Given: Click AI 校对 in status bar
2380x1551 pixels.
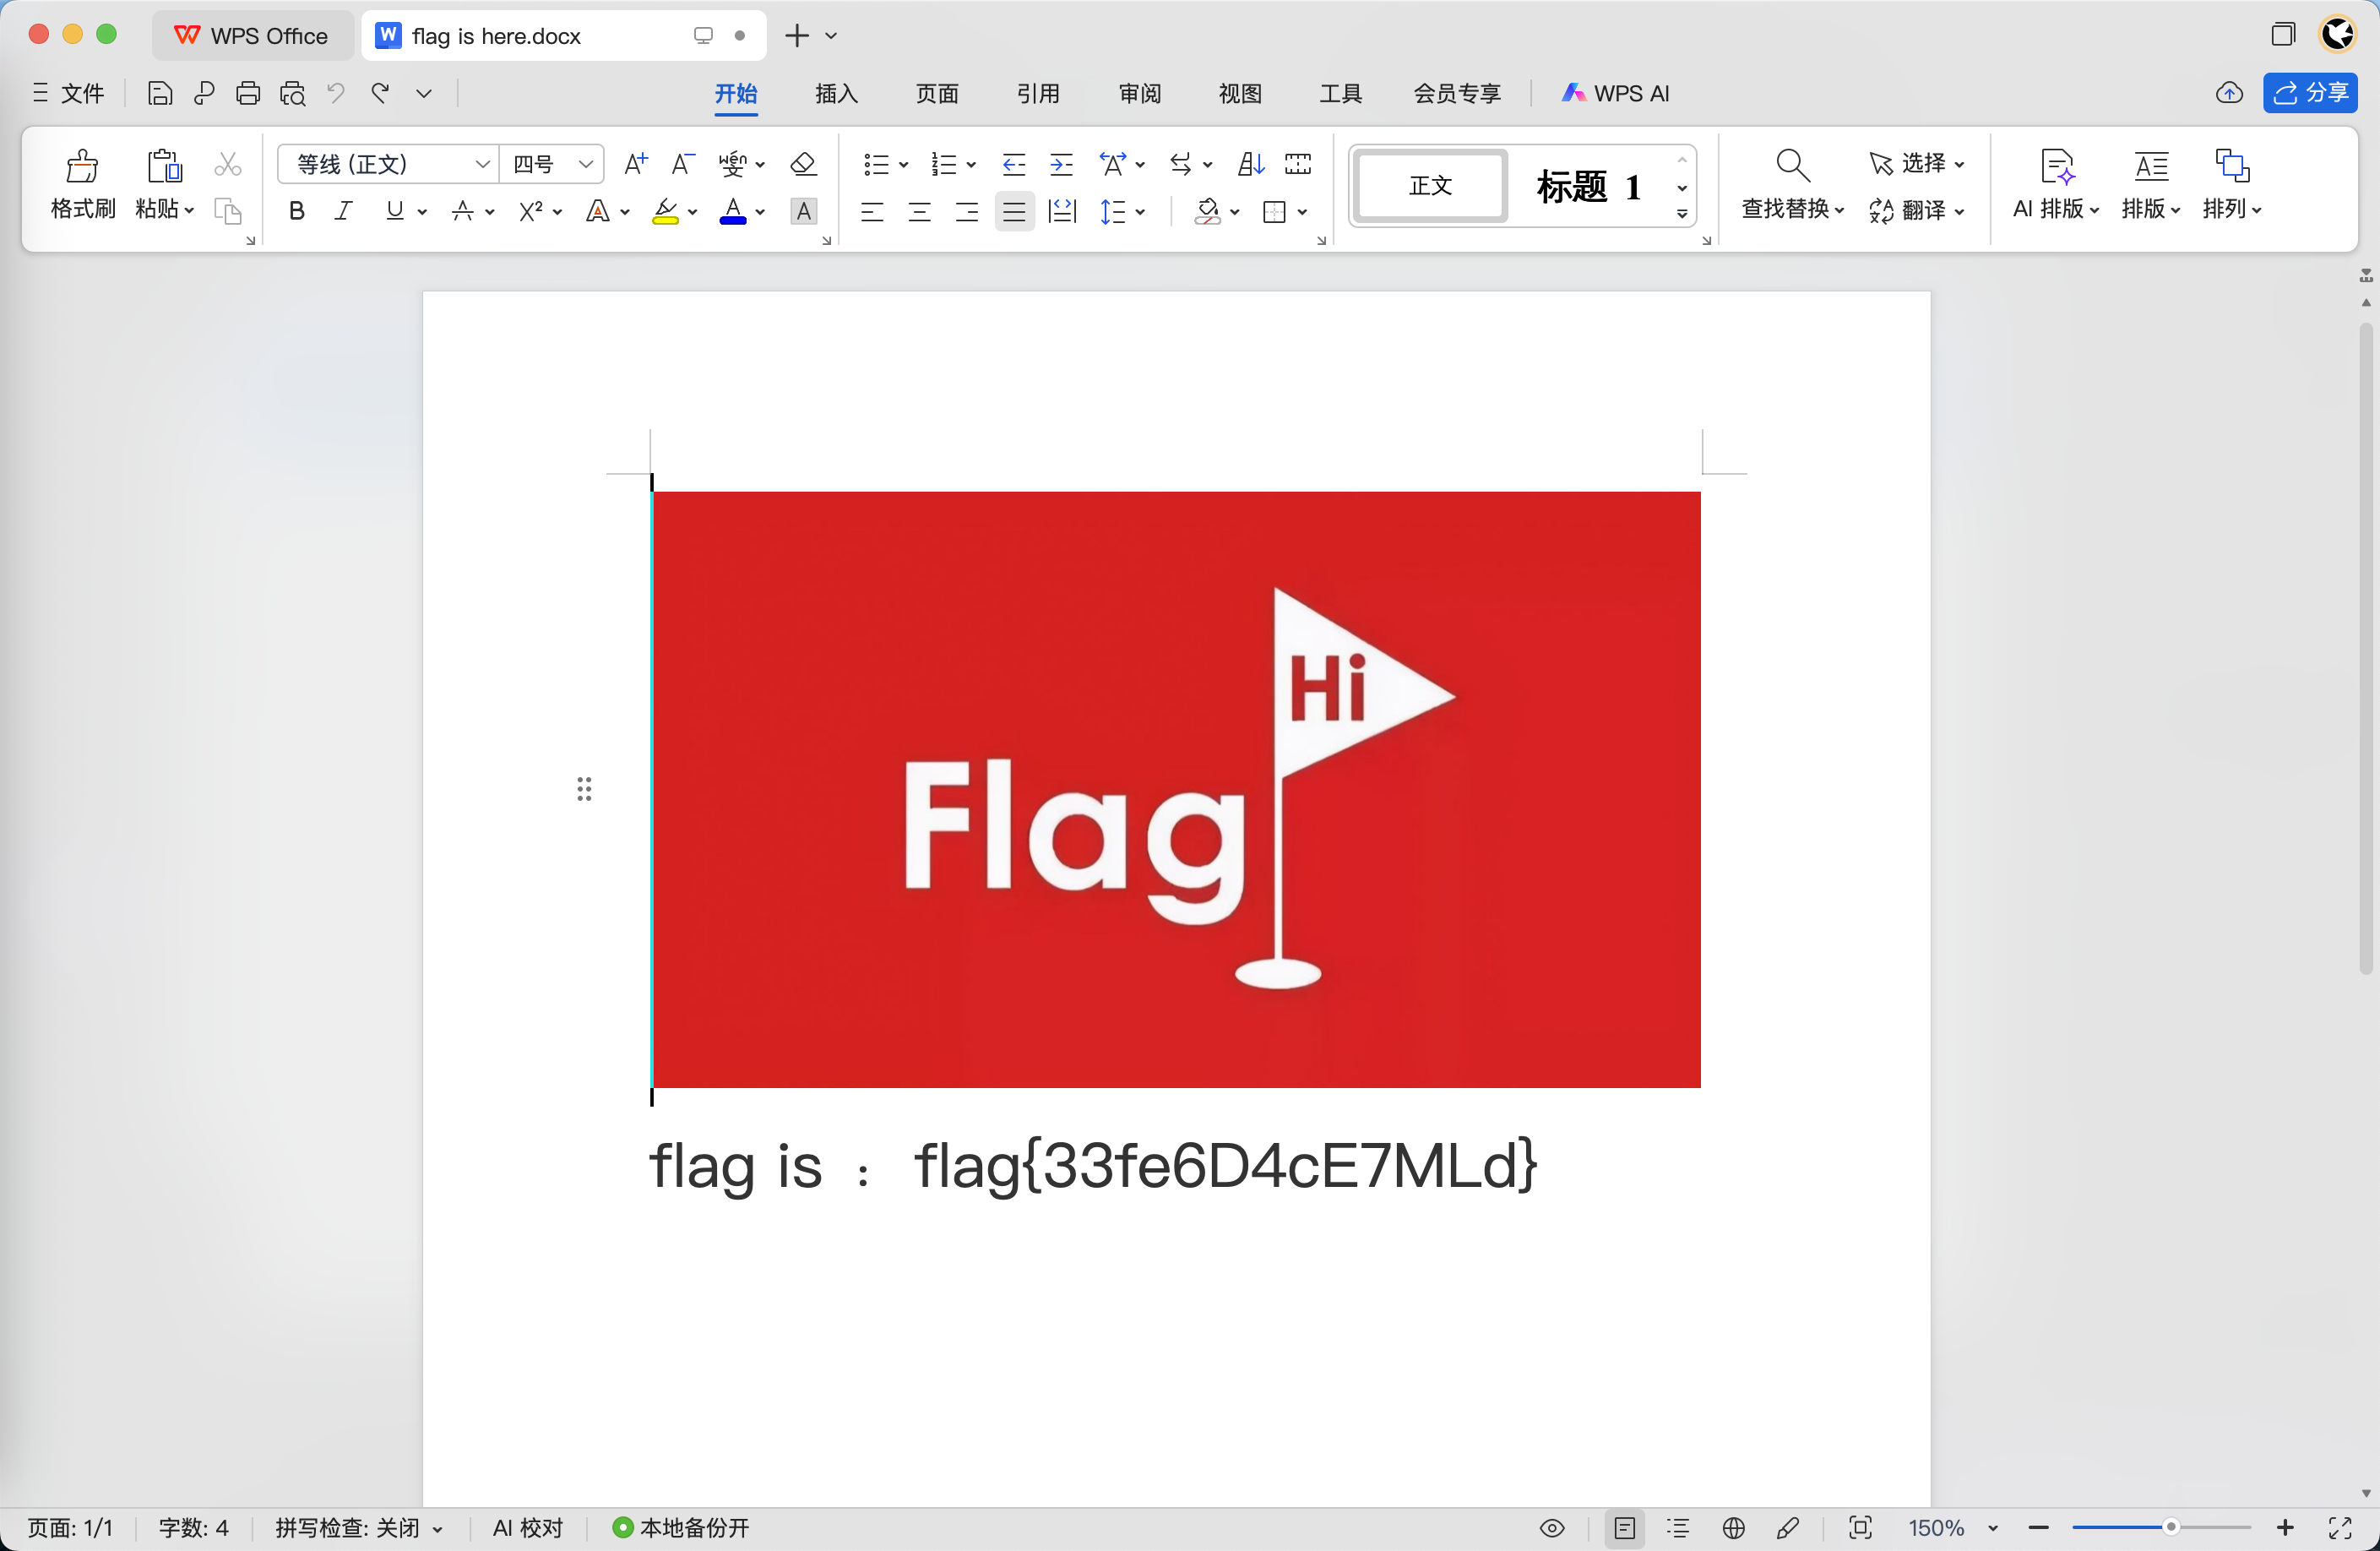Looking at the screenshot, I should [x=528, y=1527].
